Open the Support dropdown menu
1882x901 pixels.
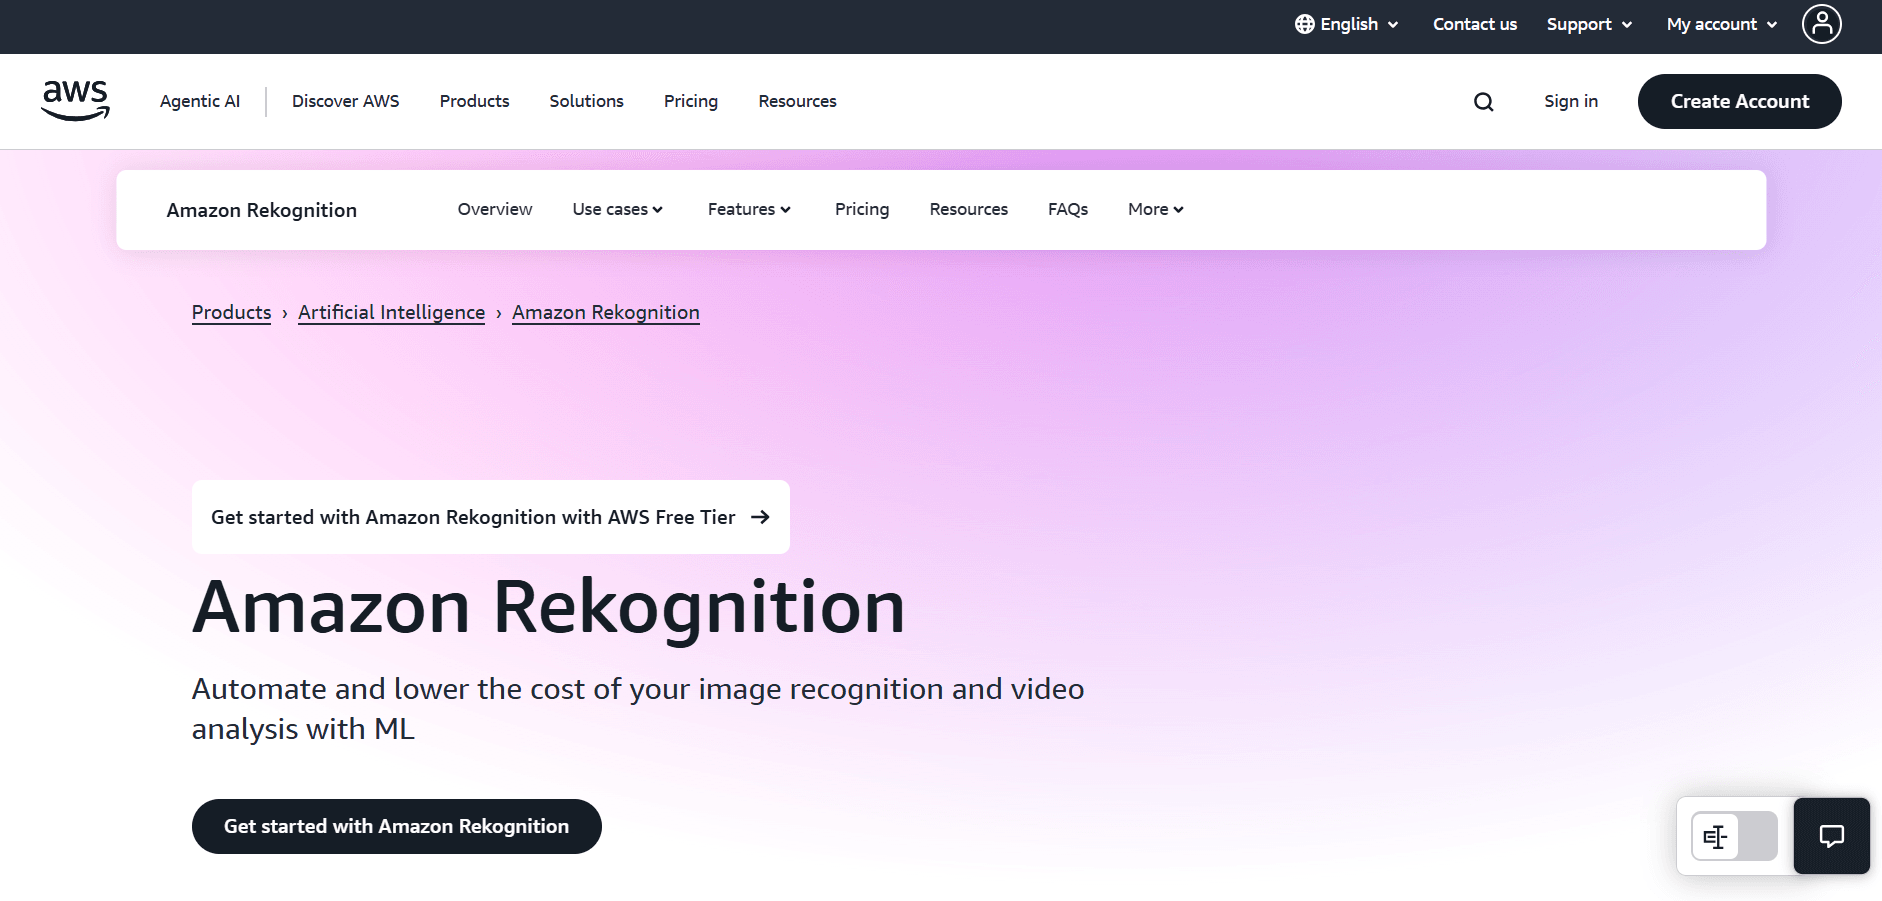tap(1588, 24)
